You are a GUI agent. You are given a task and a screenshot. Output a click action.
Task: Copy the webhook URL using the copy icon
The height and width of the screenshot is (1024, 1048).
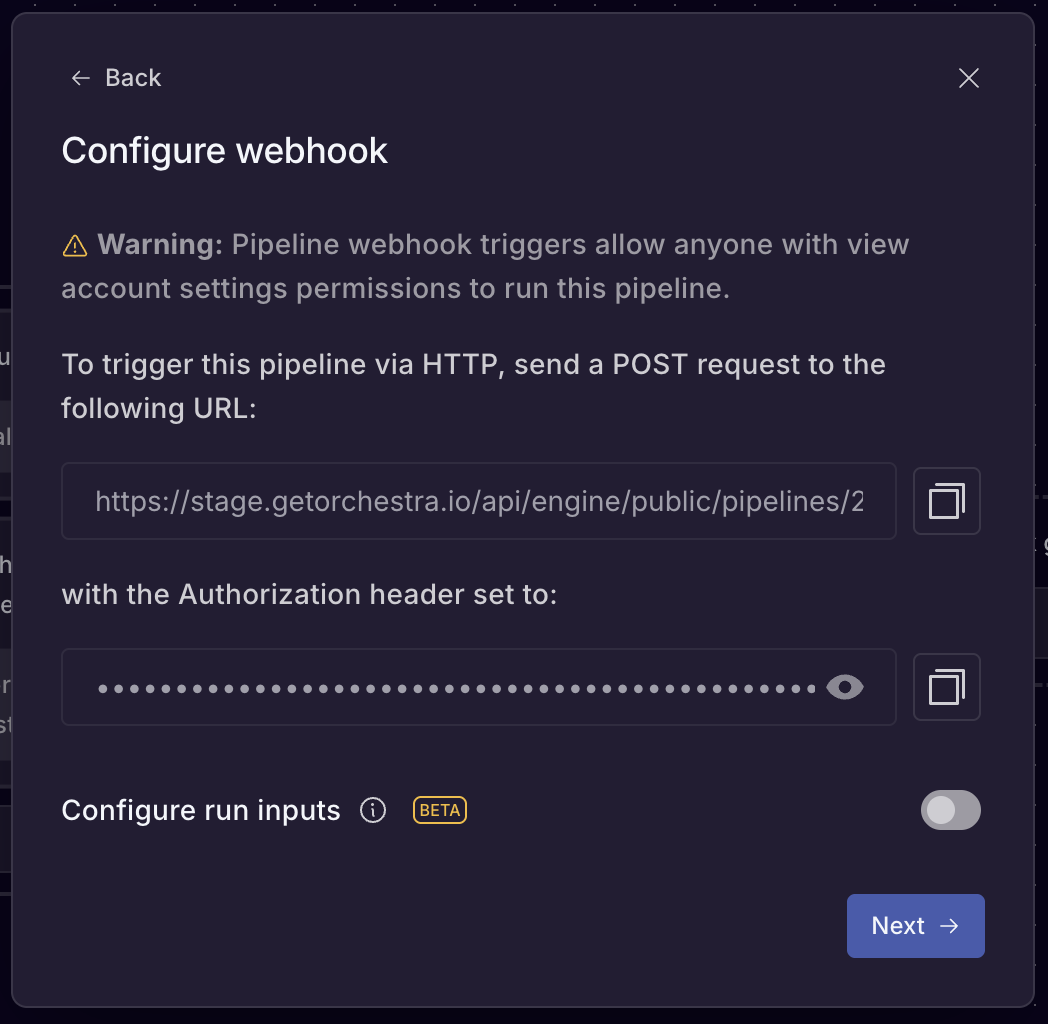pyautogui.click(x=946, y=501)
